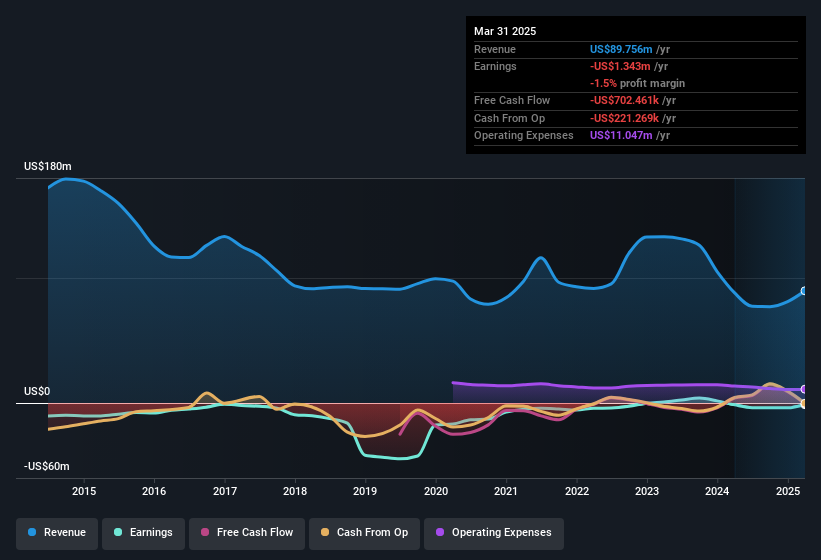Click the US$0 y-axis label
The width and height of the screenshot is (821, 560).
pos(37,391)
